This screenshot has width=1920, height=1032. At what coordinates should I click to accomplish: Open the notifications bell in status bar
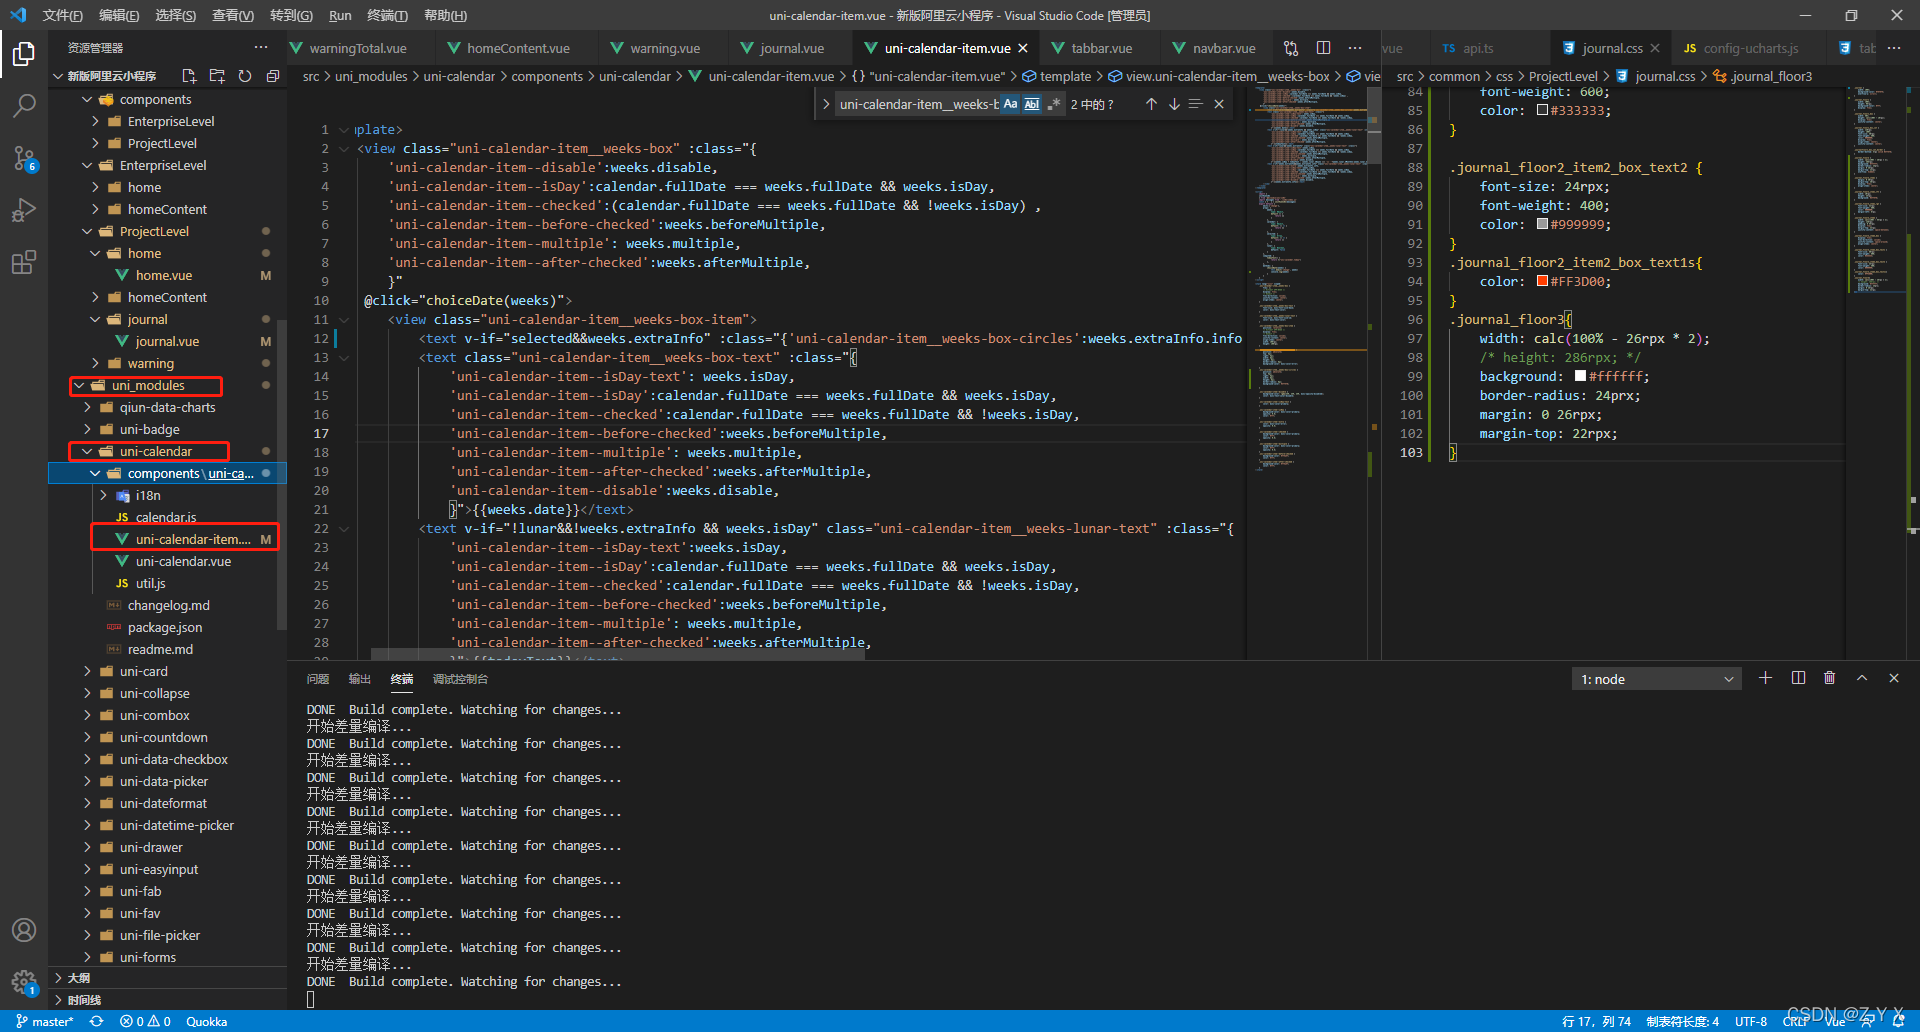click(1899, 1021)
